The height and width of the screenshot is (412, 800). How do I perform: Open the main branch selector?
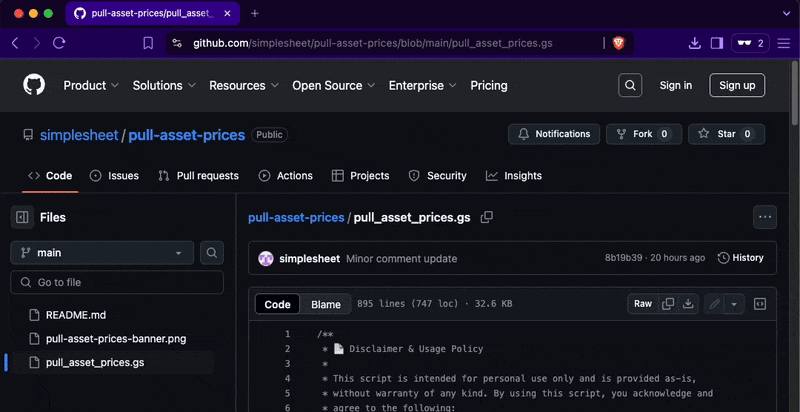coord(102,253)
